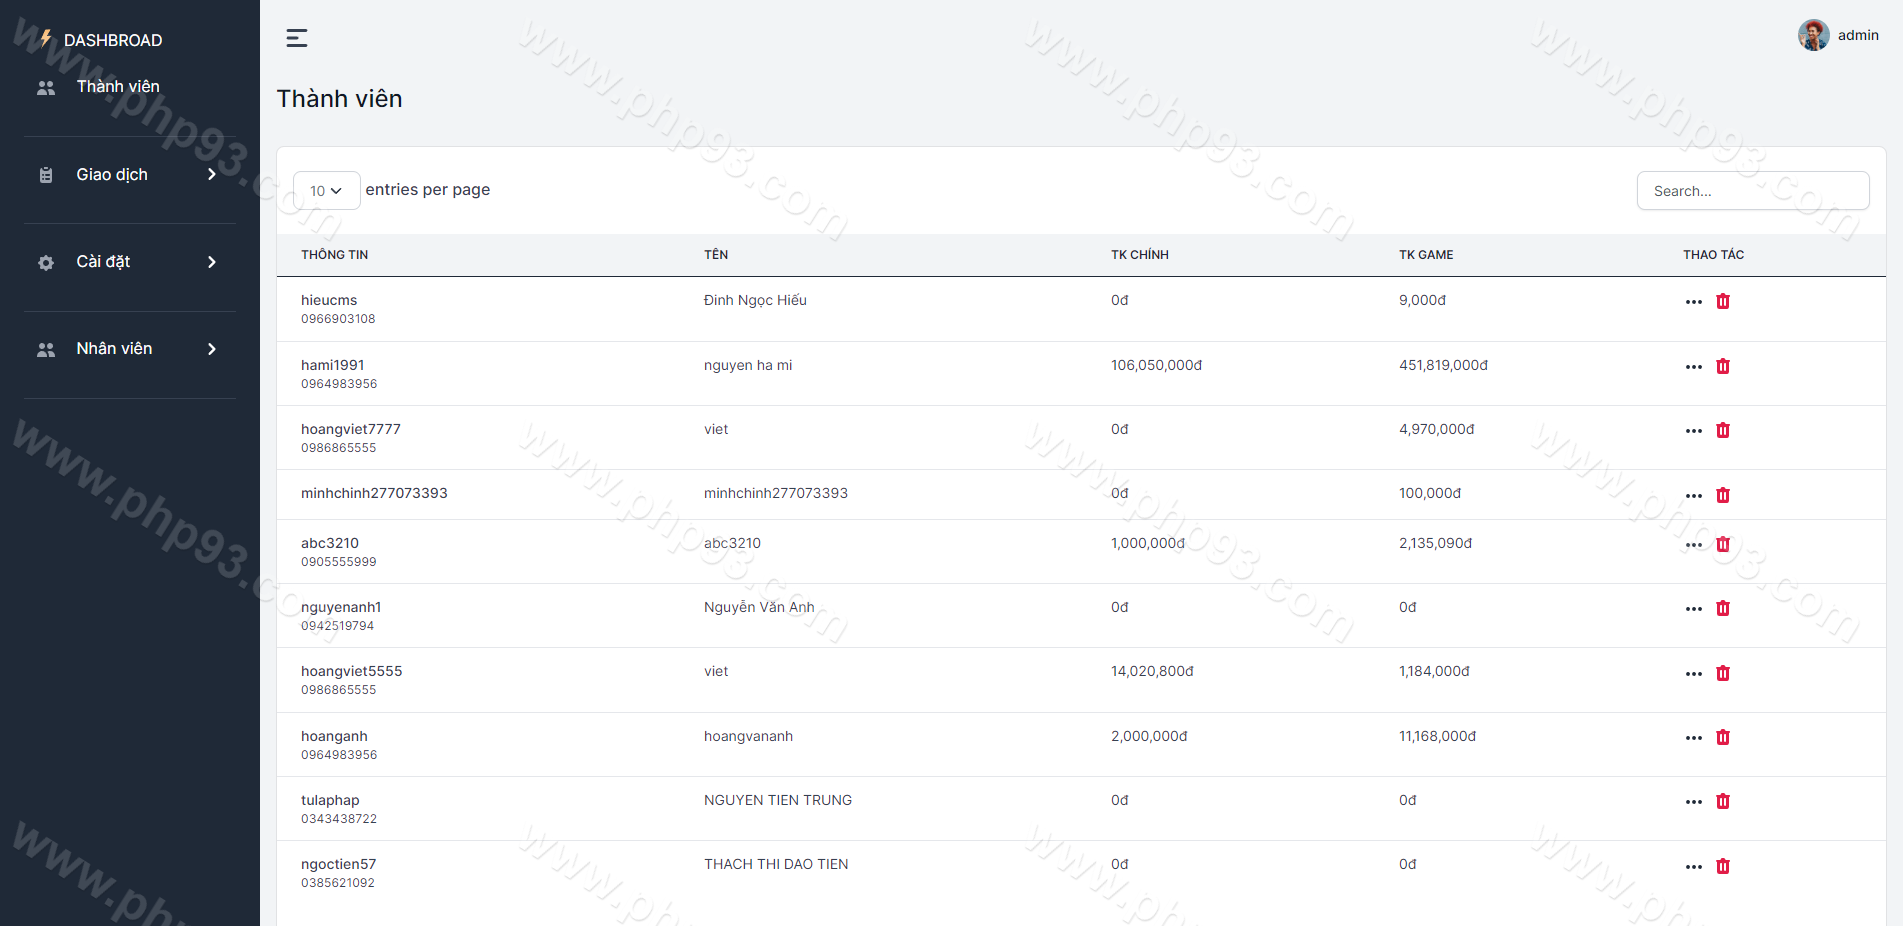Image resolution: width=1903 pixels, height=926 pixels.
Task: Delete the hieucms member with trash icon
Action: click(1722, 301)
